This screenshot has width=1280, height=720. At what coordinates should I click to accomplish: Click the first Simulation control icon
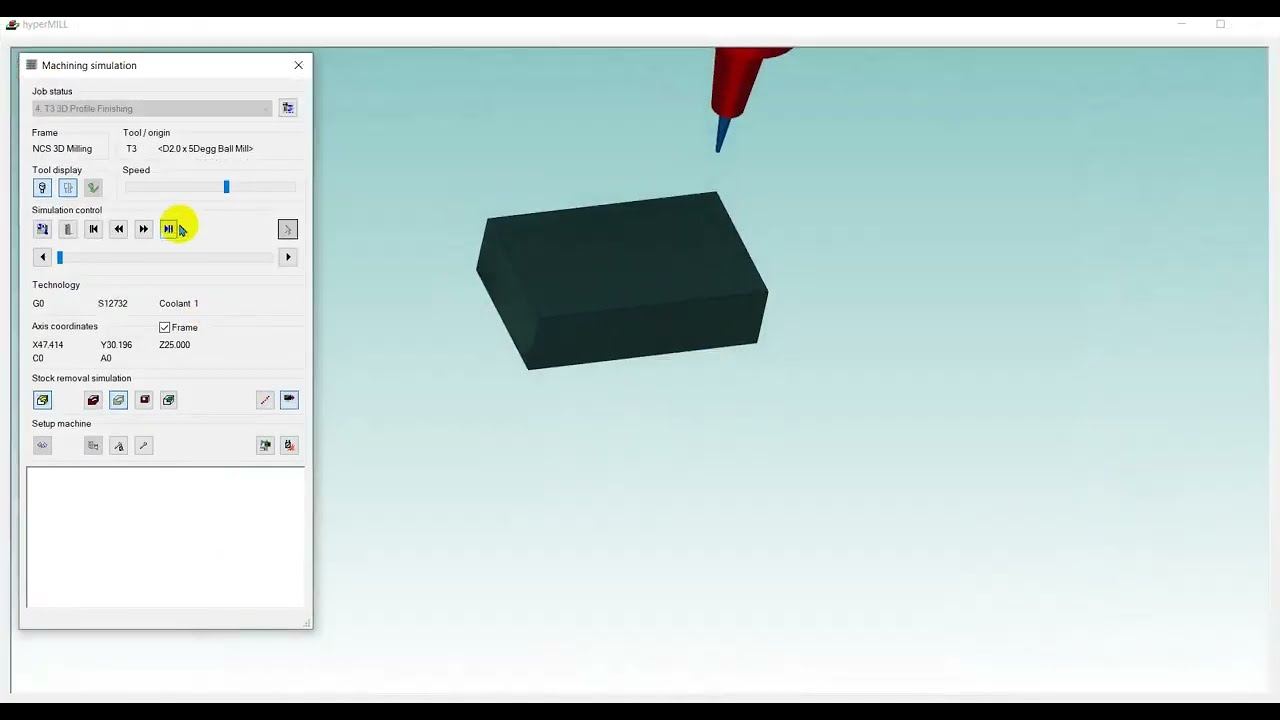click(42, 230)
